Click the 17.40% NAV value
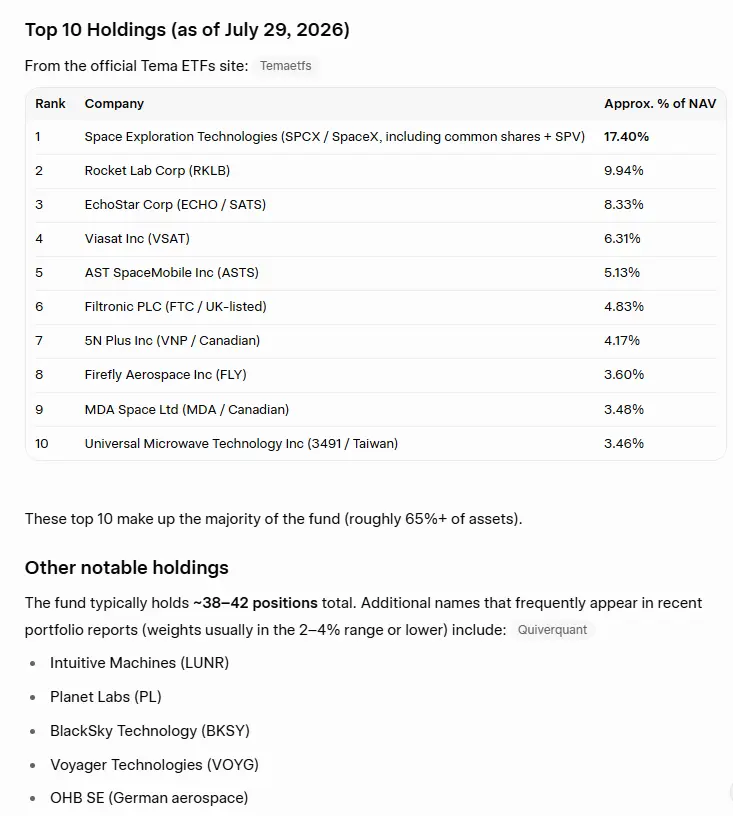 pyautogui.click(x=626, y=137)
